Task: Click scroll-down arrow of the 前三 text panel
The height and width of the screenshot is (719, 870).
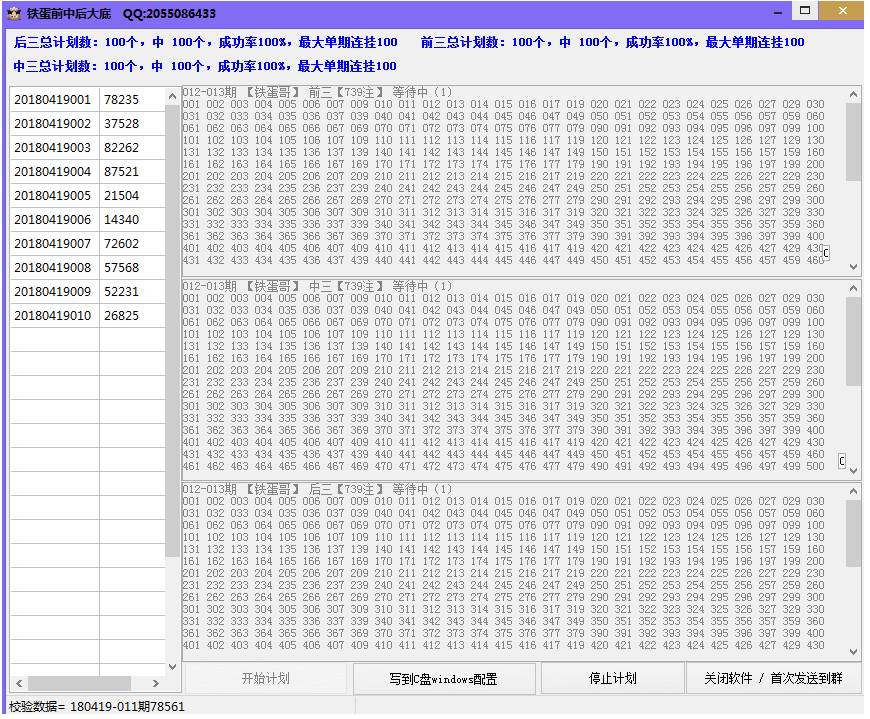Action: point(853,267)
